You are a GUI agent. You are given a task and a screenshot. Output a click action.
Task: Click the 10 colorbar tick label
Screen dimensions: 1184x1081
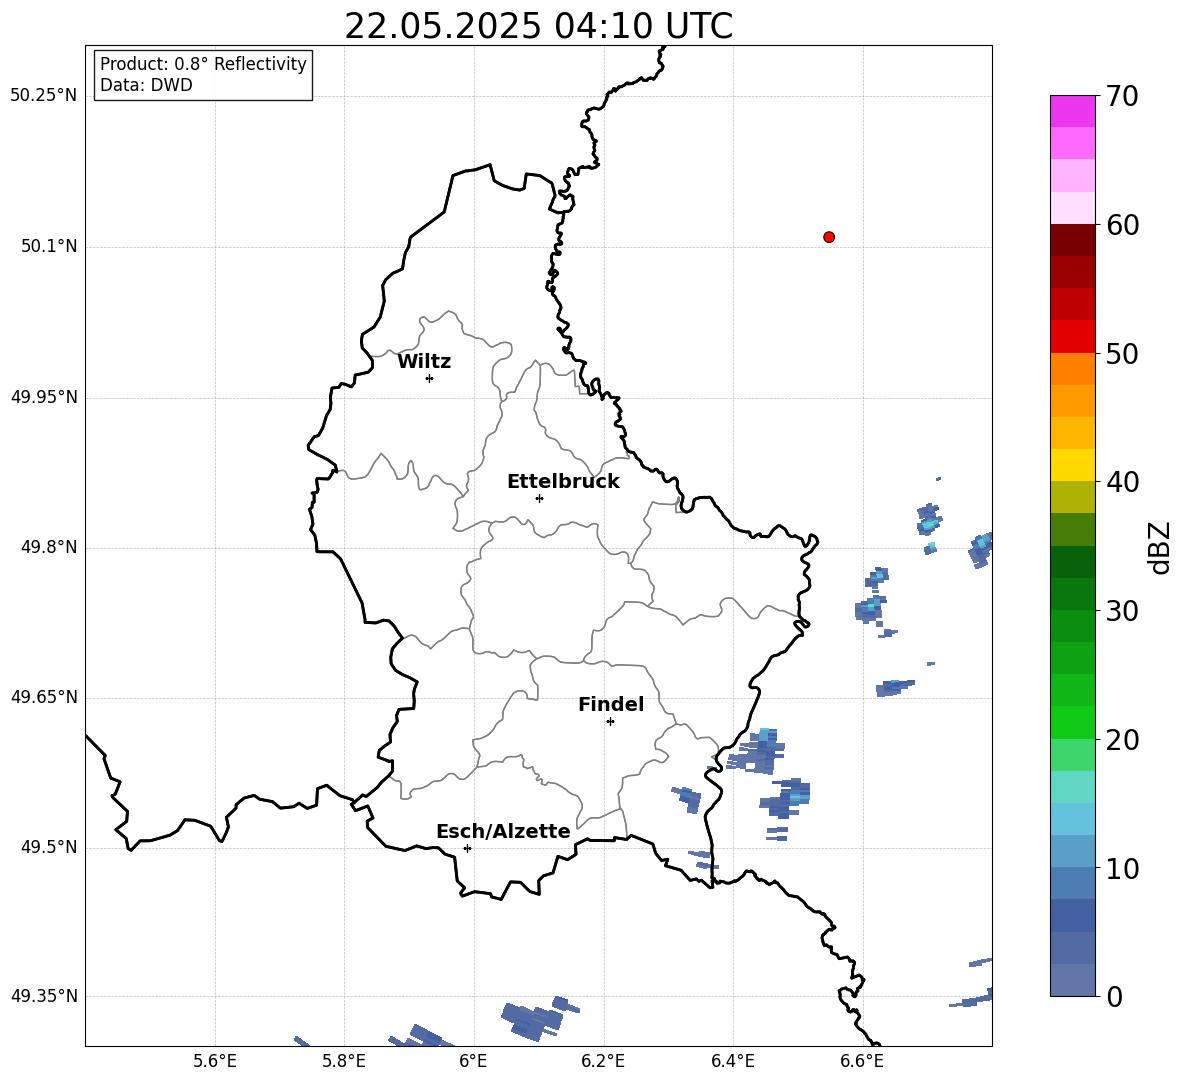point(1122,868)
